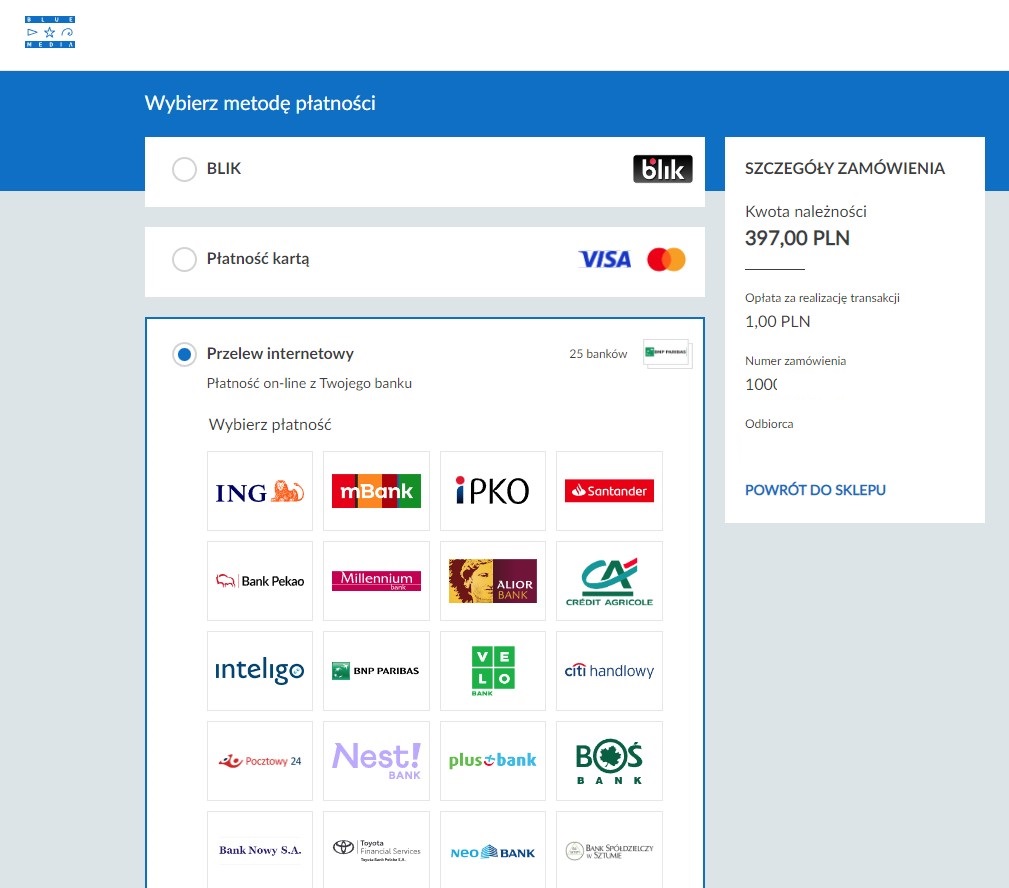
Task: Select the Przelew internetowy radio button
Action: pyautogui.click(x=184, y=354)
